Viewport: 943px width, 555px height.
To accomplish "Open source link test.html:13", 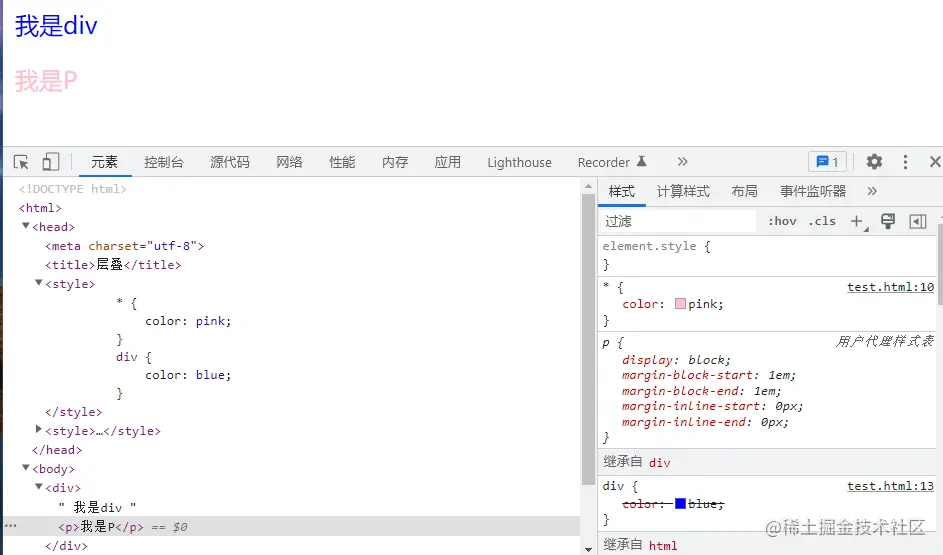I will (890, 486).
